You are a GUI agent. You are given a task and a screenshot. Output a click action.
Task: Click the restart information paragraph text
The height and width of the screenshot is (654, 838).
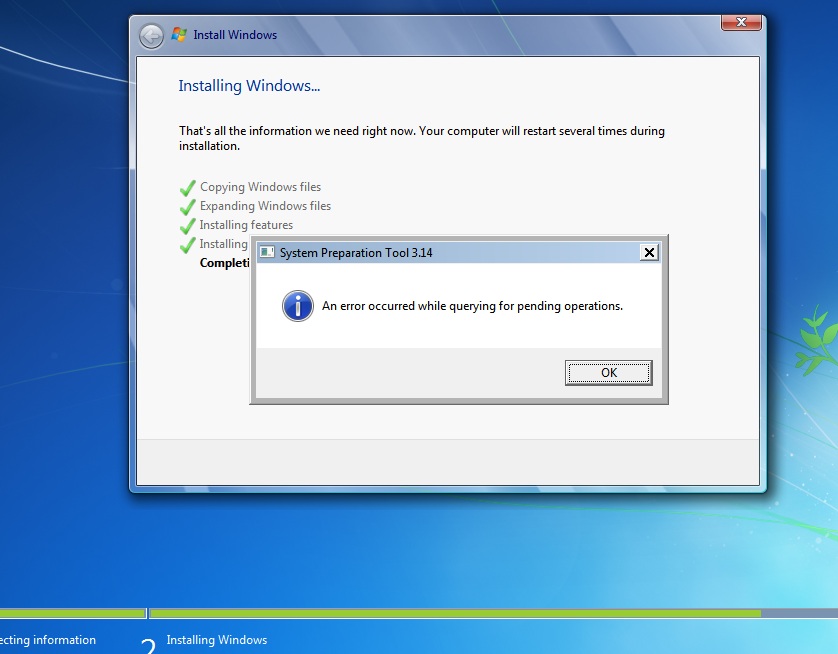(x=422, y=138)
